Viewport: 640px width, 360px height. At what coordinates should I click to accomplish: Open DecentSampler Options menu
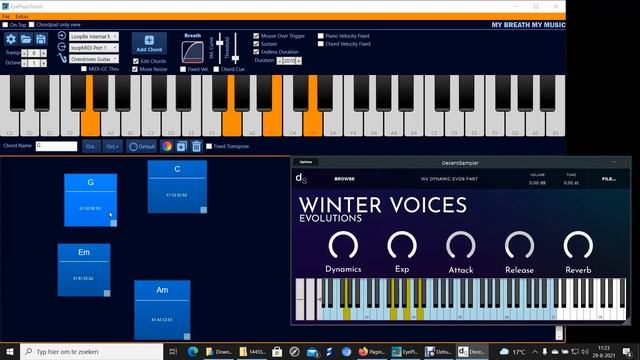[x=306, y=162]
